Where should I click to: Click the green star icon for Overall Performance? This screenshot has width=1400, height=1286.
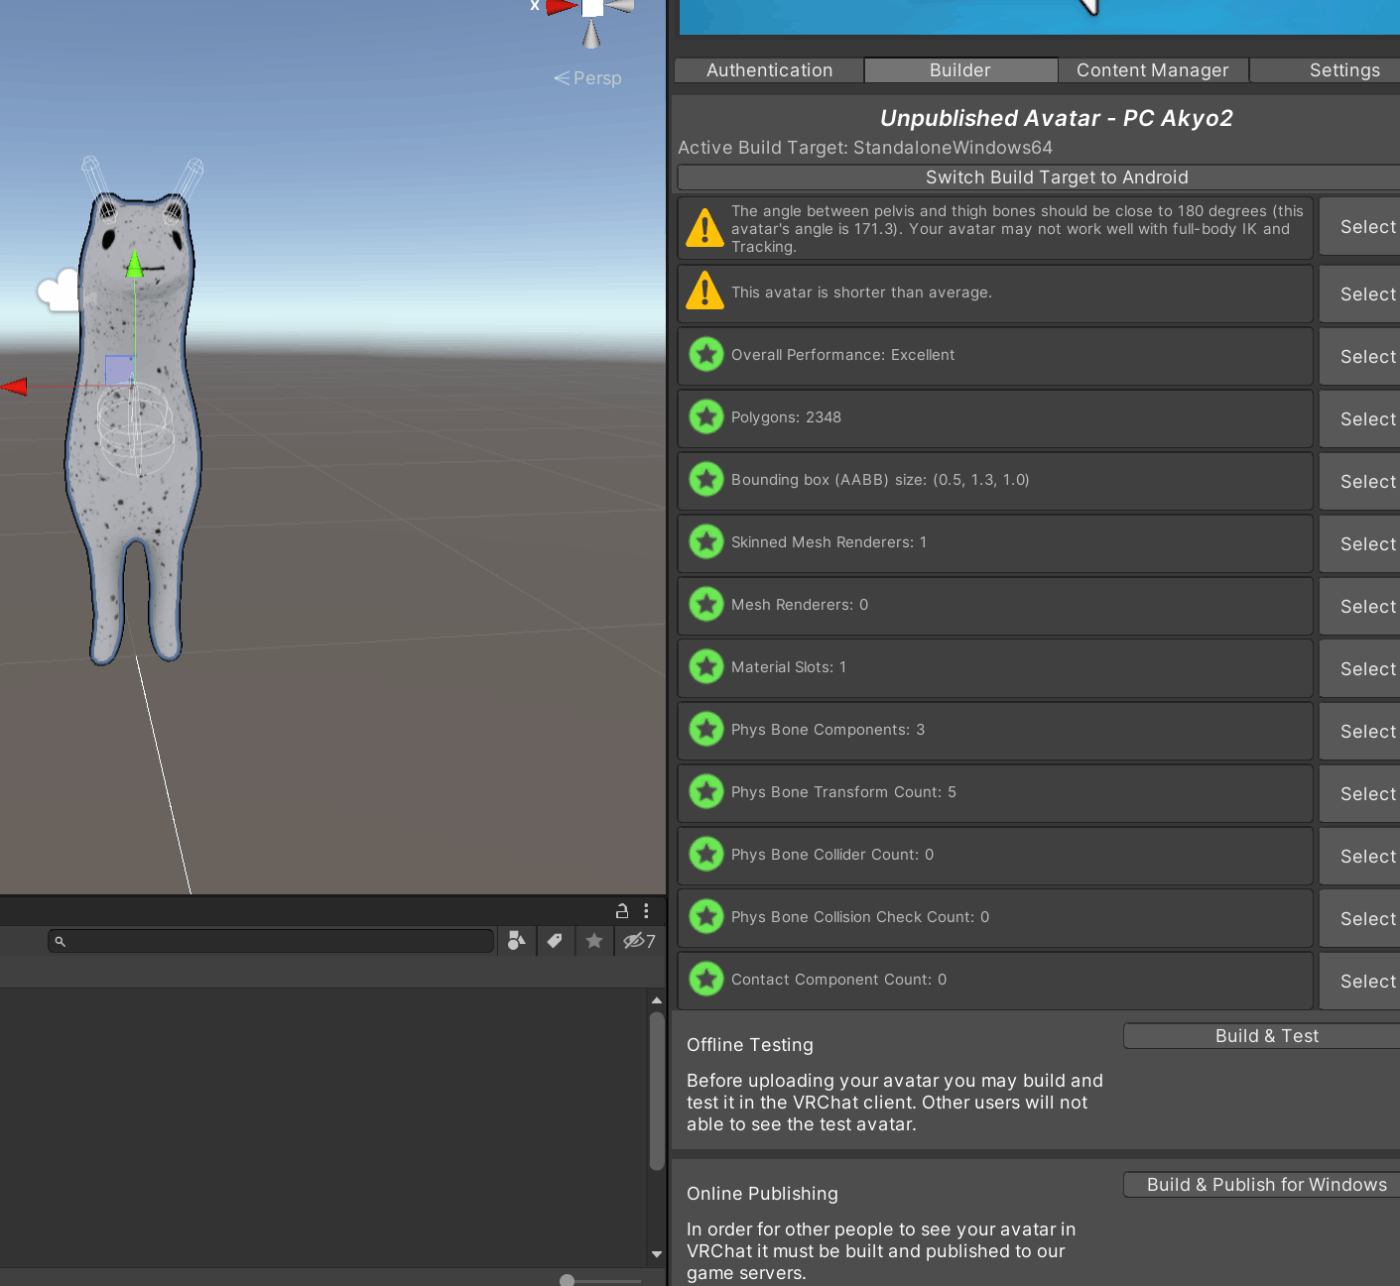(x=706, y=354)
